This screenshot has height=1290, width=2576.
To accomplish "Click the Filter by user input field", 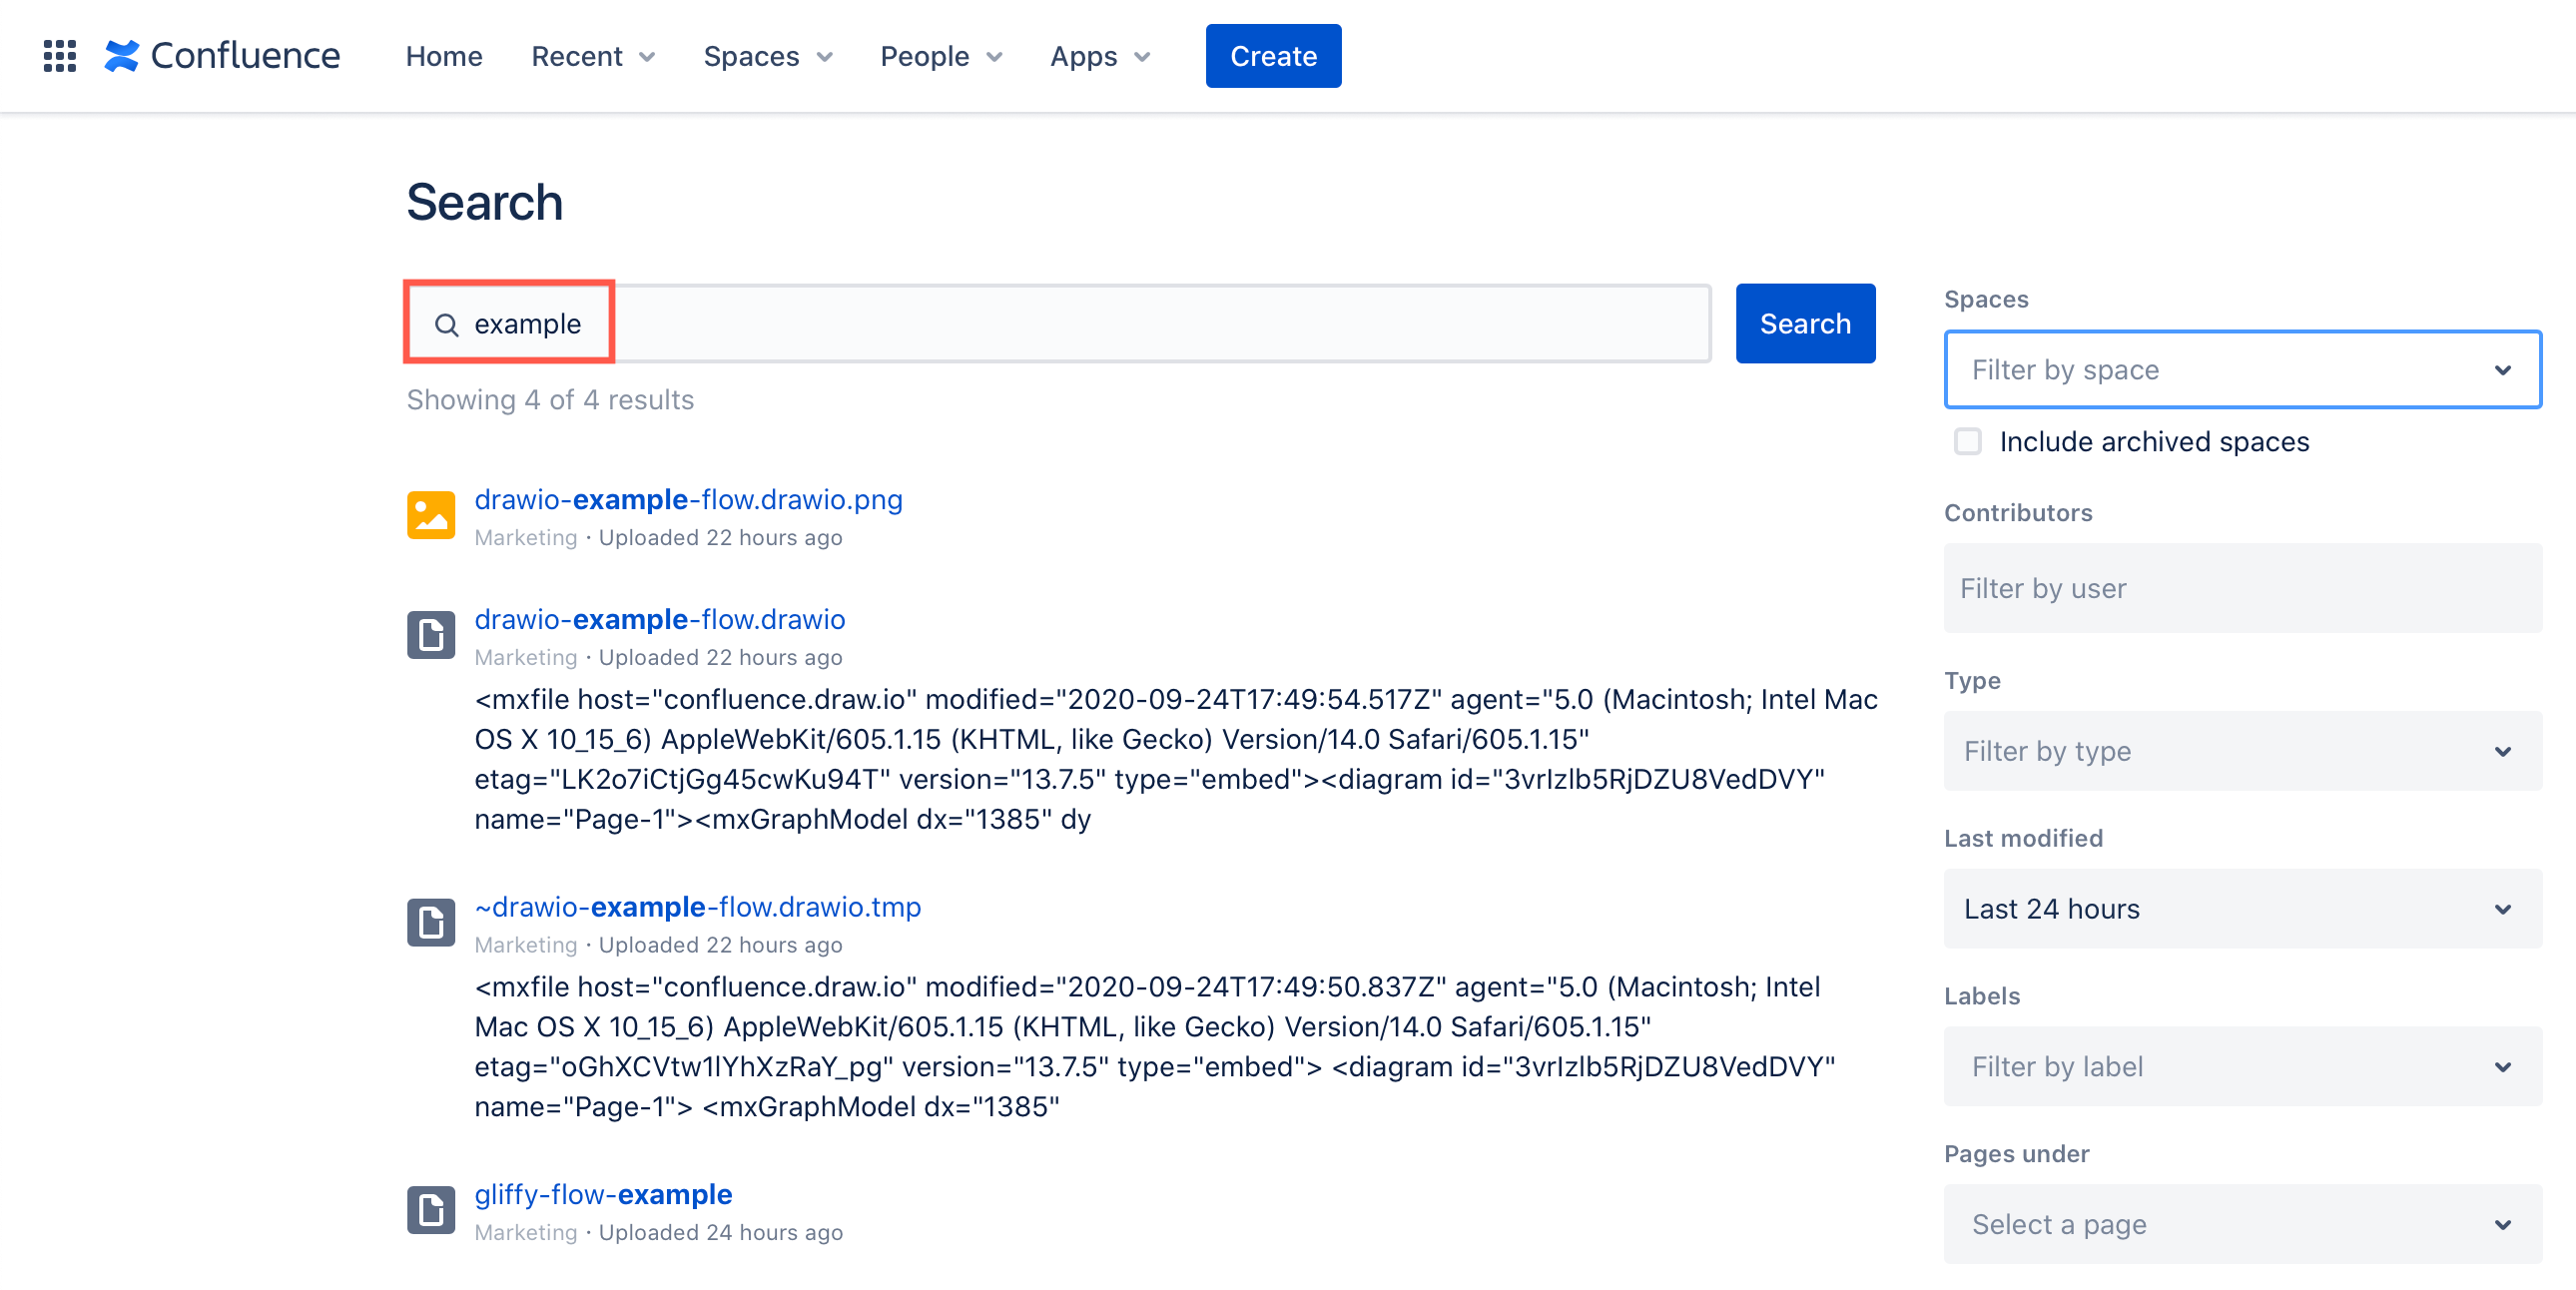I will click(x=2242, y=588).
